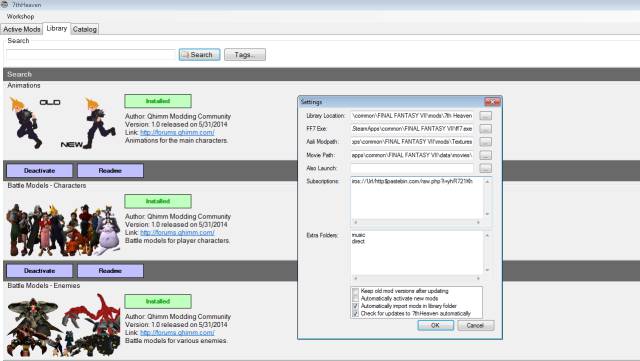Click Installed status of Animations mod

[x=158, y=101]
